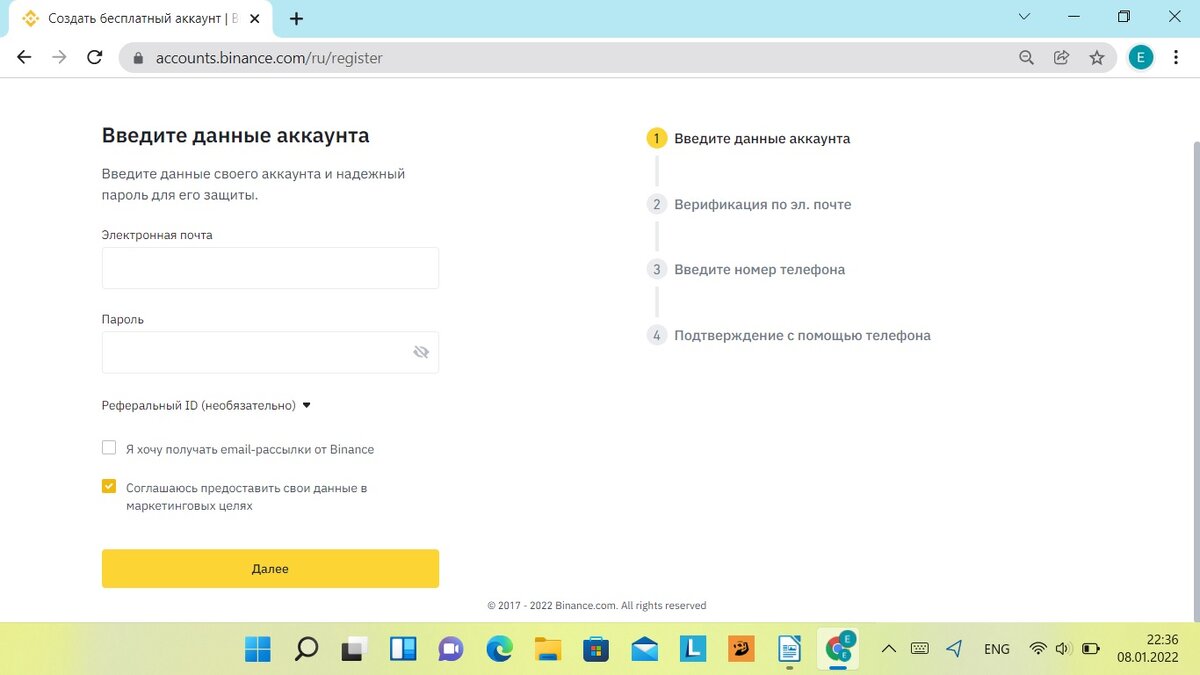Open the orange app icon on taskbar
Viewport: 1200px width, 675px height.
pyautogui.click(x=741, y=649)
